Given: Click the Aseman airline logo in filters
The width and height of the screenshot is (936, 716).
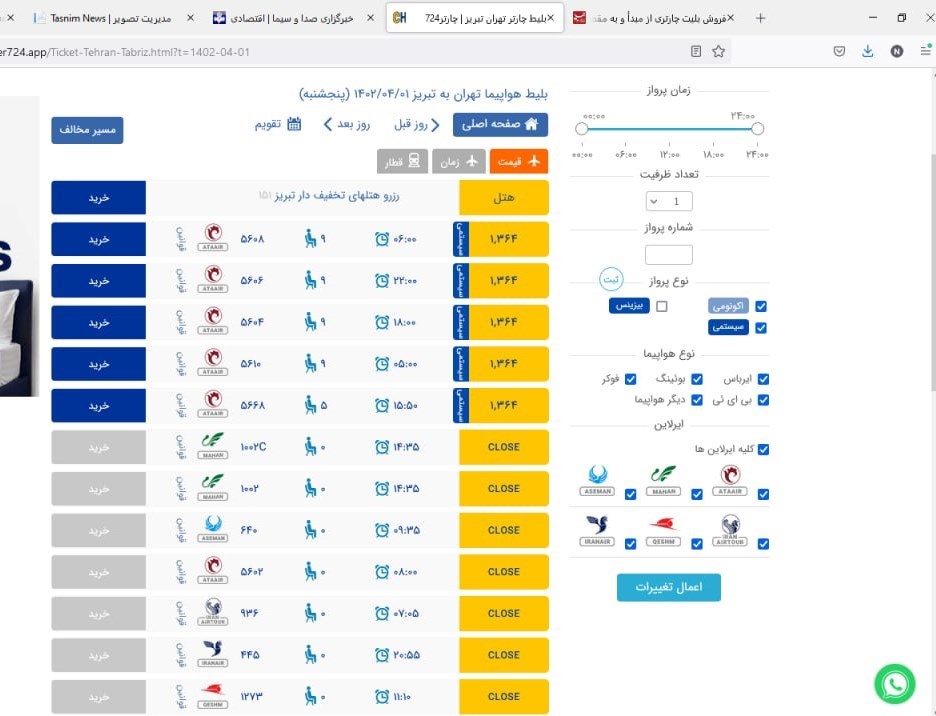Looking at the screenshot, I should point(597,481).
